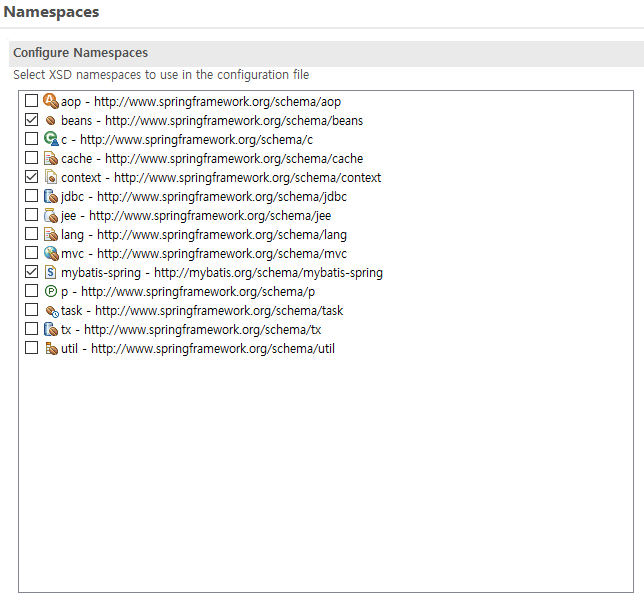The height and width of the screenshot is (601, 644).
Task: Check the jee namespace checkbox
Action: pos(32,214)
